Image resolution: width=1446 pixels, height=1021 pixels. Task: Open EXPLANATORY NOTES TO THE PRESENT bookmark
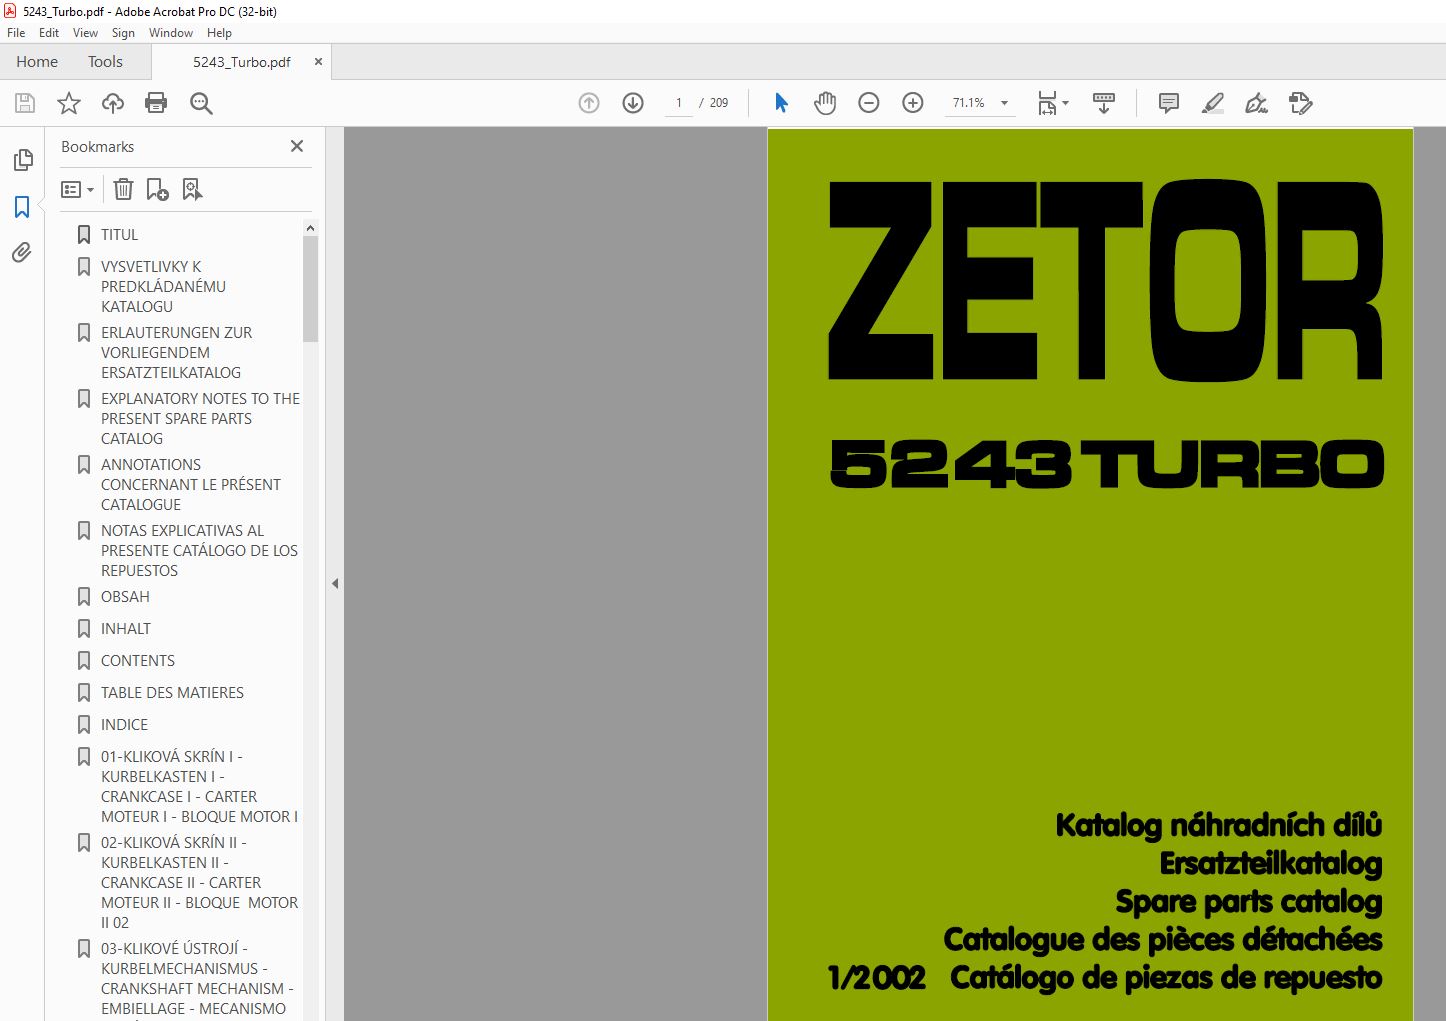click(x=200, y=418)
